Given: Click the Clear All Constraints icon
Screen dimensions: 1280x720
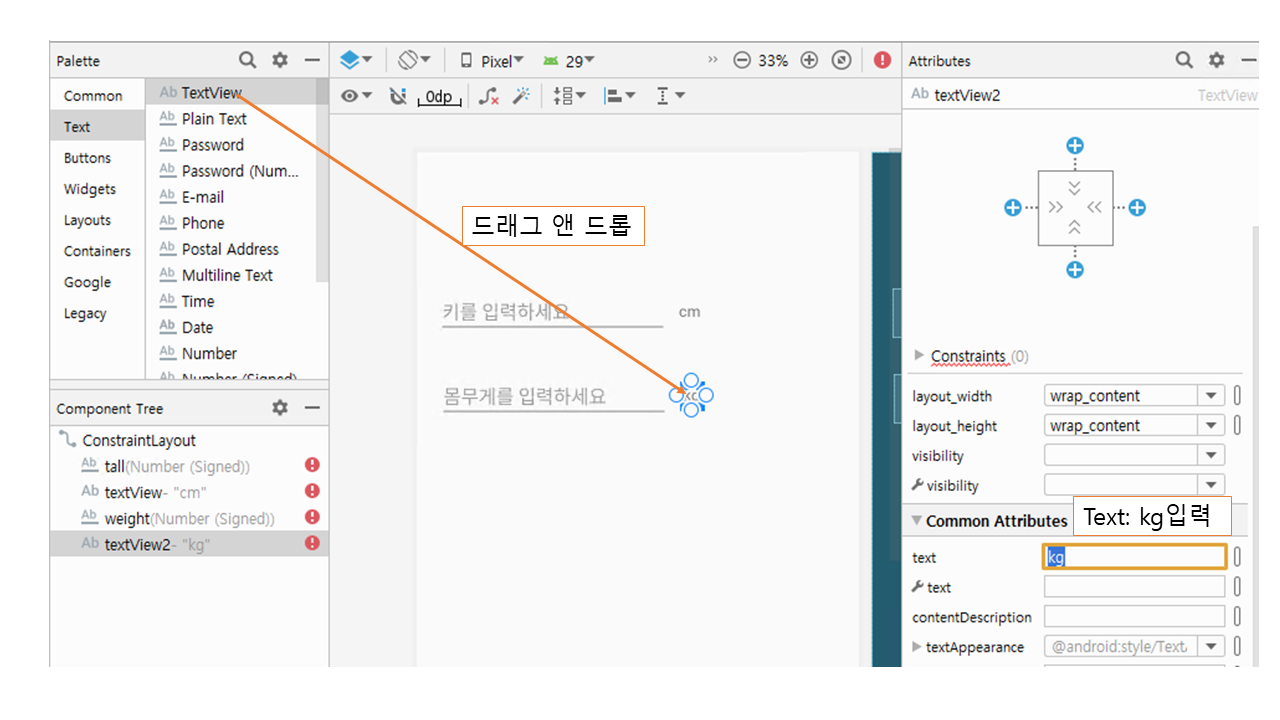Looking at the screenshot, I should click(488, 96).
